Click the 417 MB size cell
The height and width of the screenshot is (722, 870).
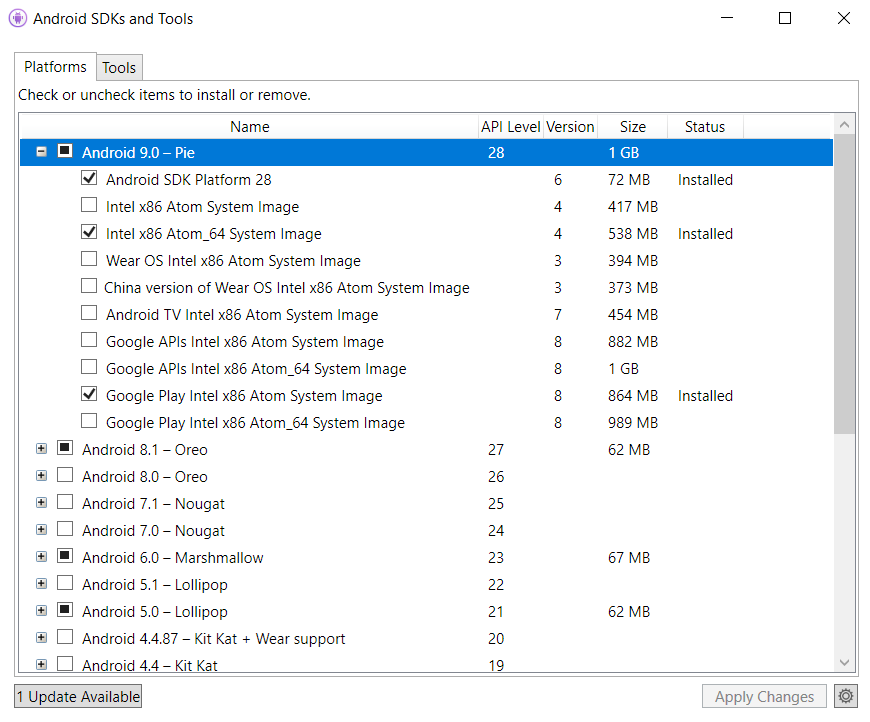coord(633,207)
